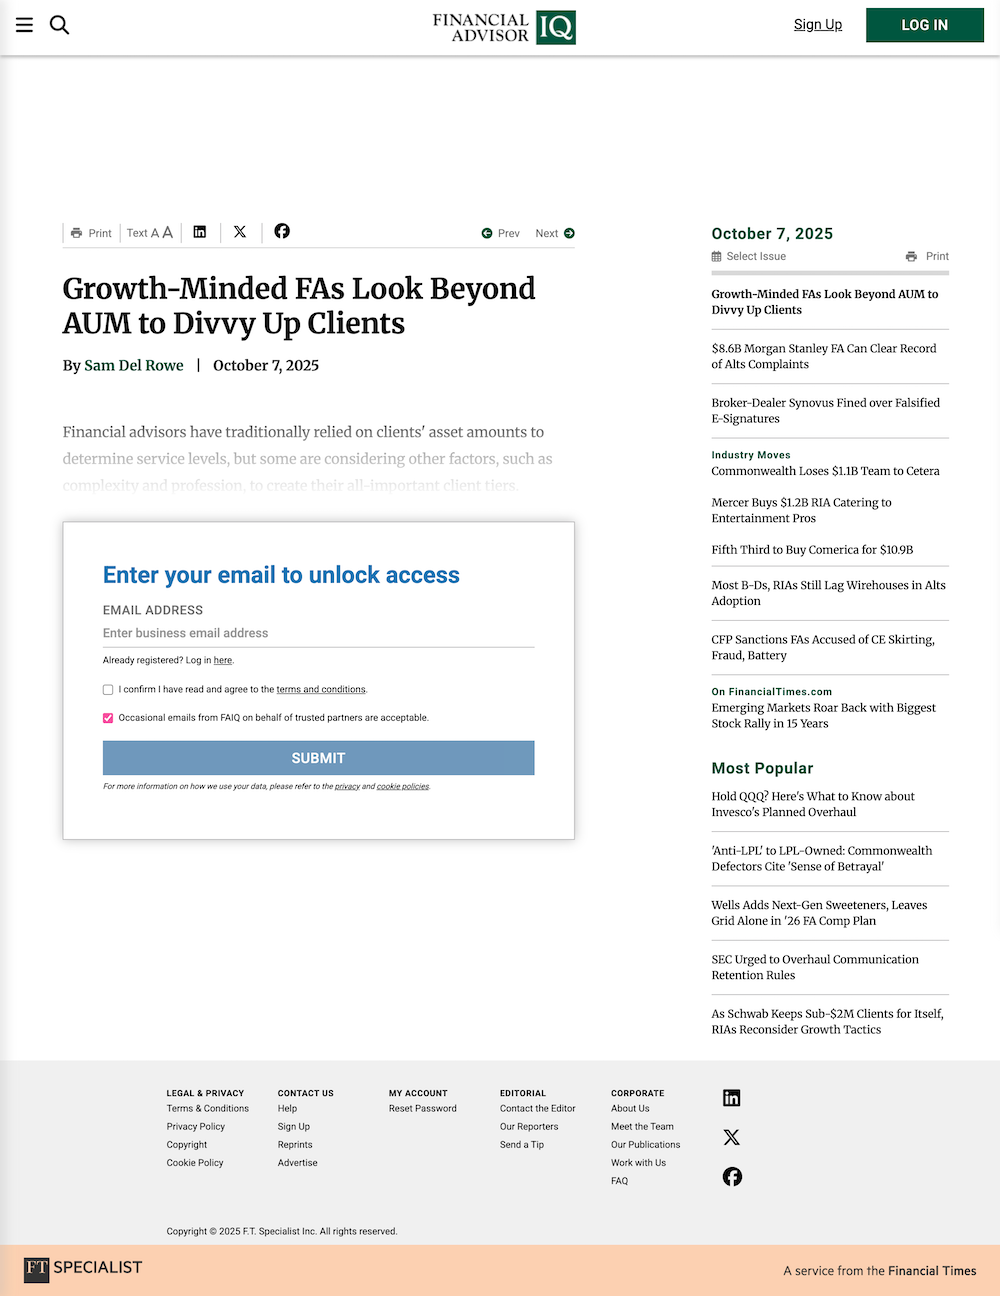
Task: Share article on X from article toolbar
Action: tap(240, 232)
